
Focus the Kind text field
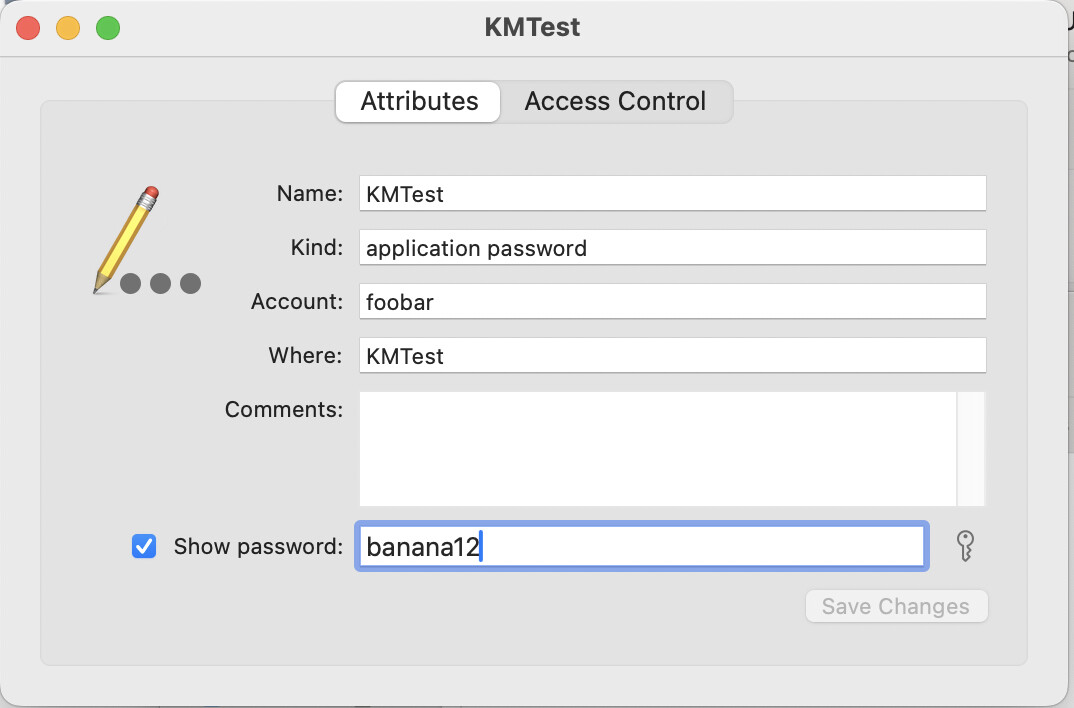coord(672,248)
